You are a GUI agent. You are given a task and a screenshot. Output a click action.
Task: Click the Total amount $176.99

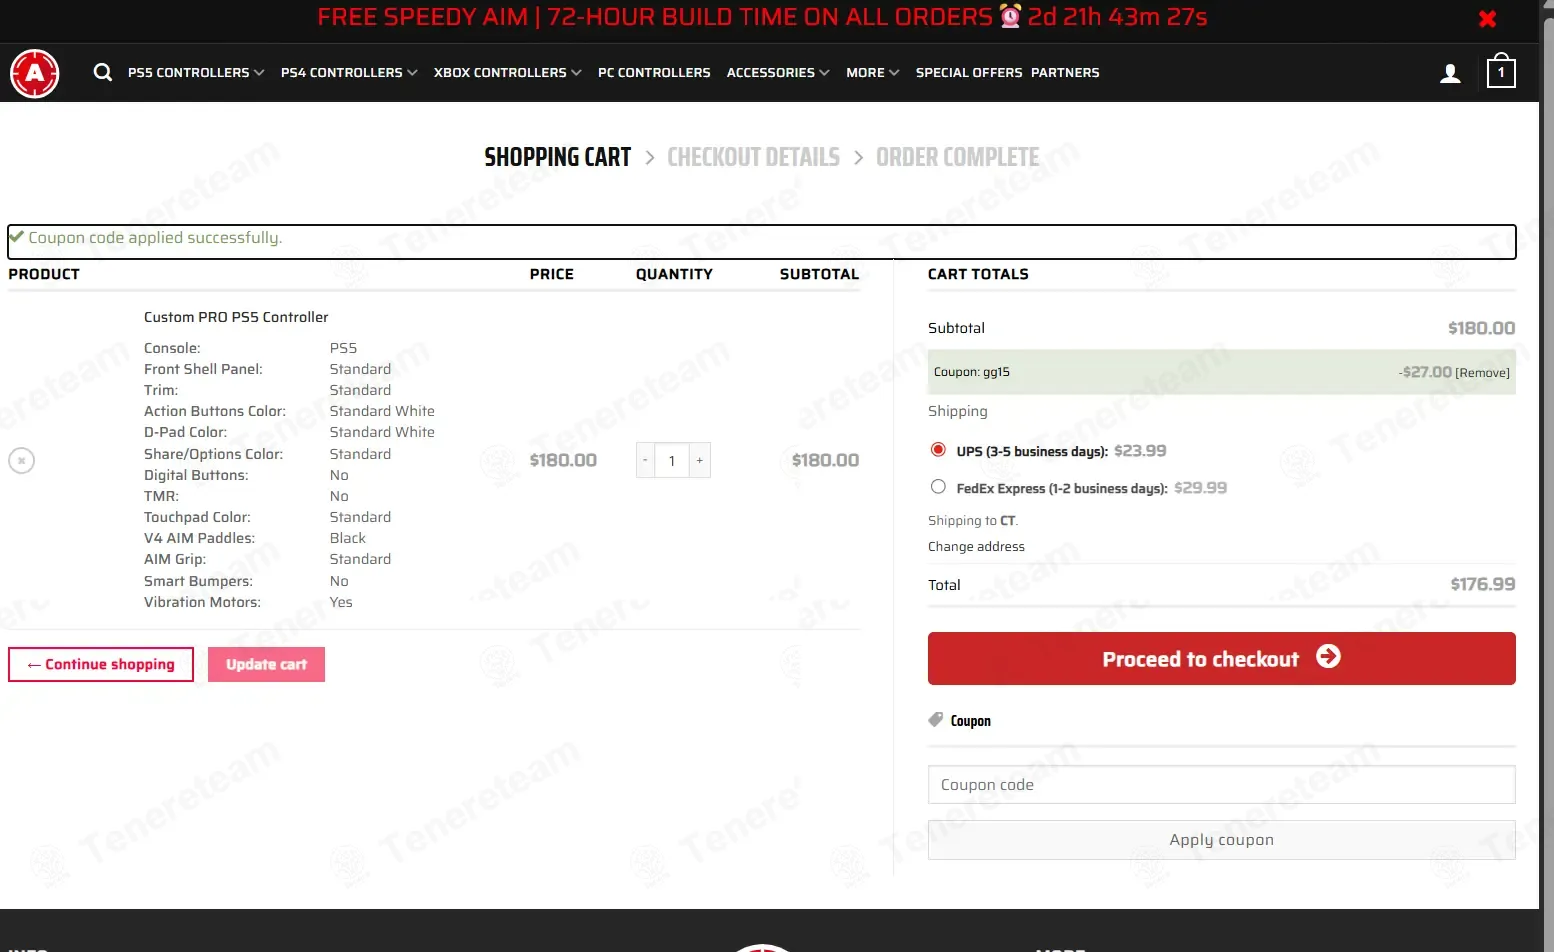coord(1482,584)
